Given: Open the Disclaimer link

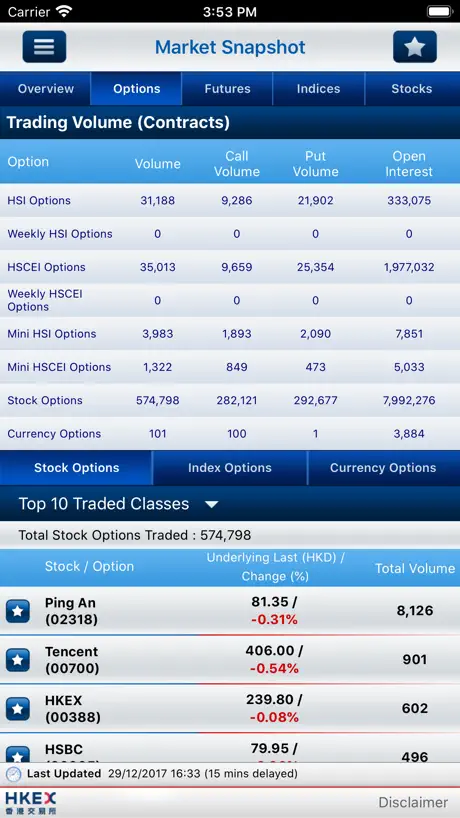Looking at the screenshot, I should pyautogui.click(x=413, y=802).
